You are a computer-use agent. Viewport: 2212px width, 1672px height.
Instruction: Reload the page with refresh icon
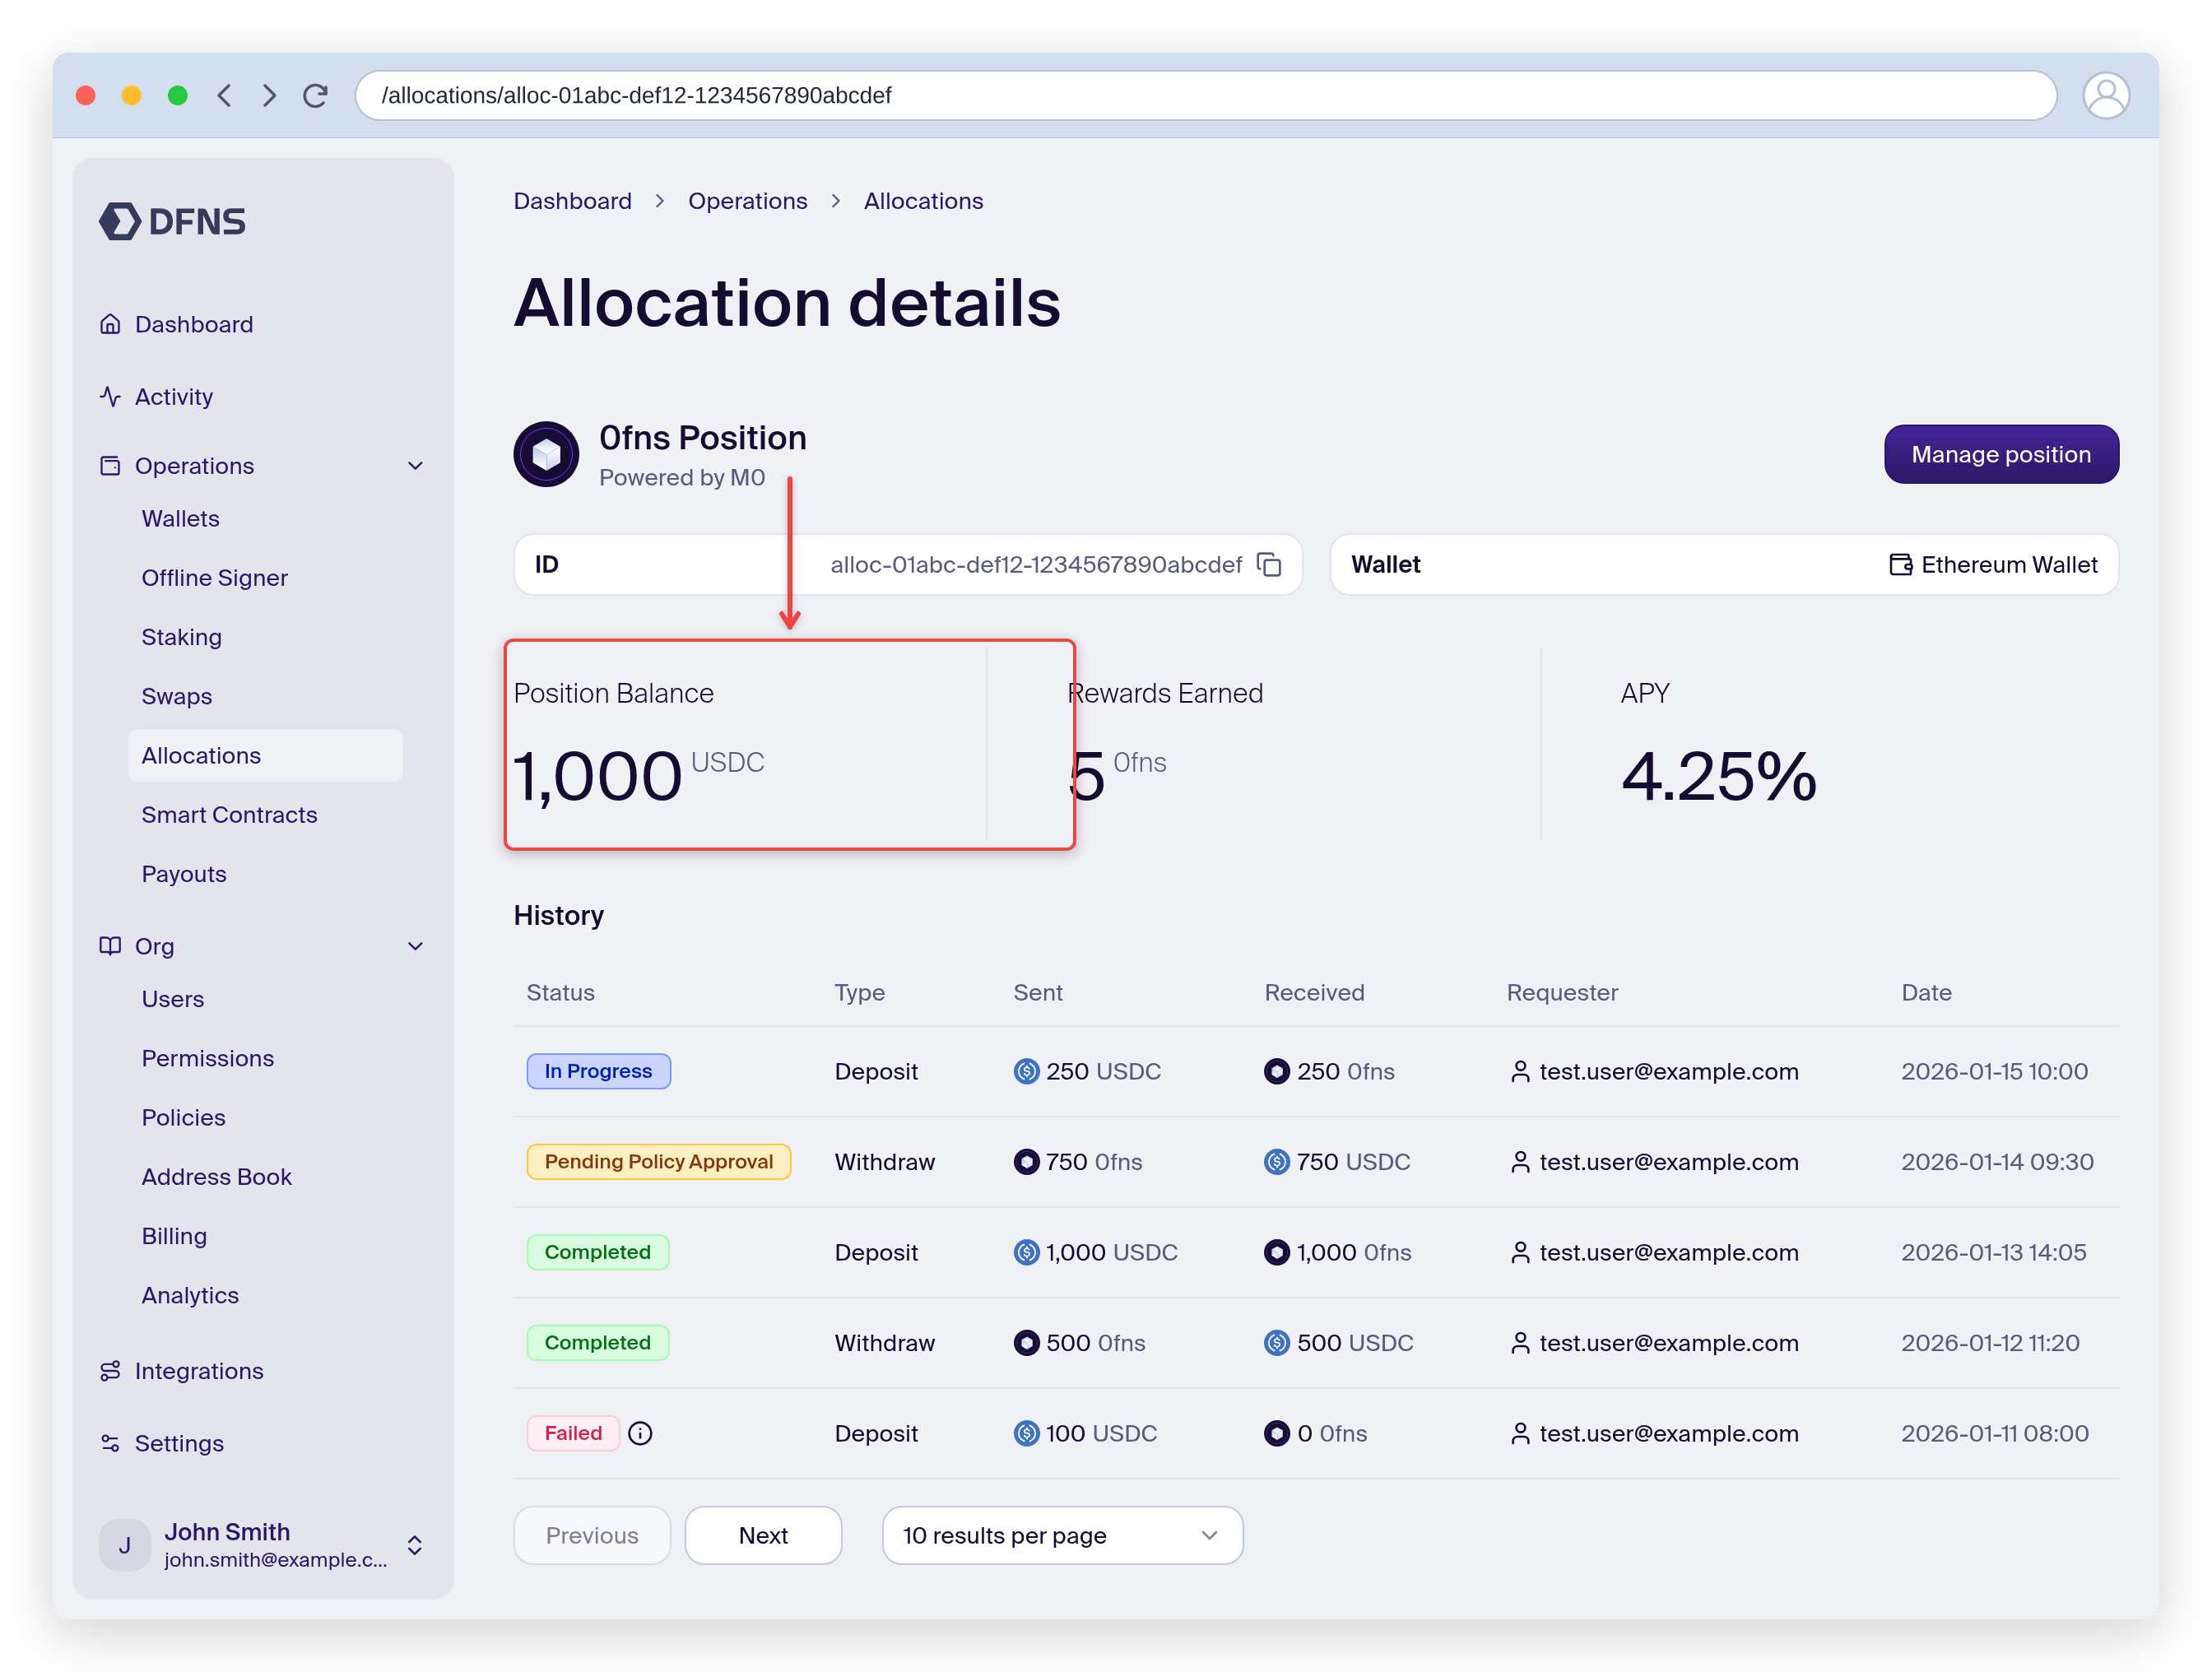coord(316,95)
